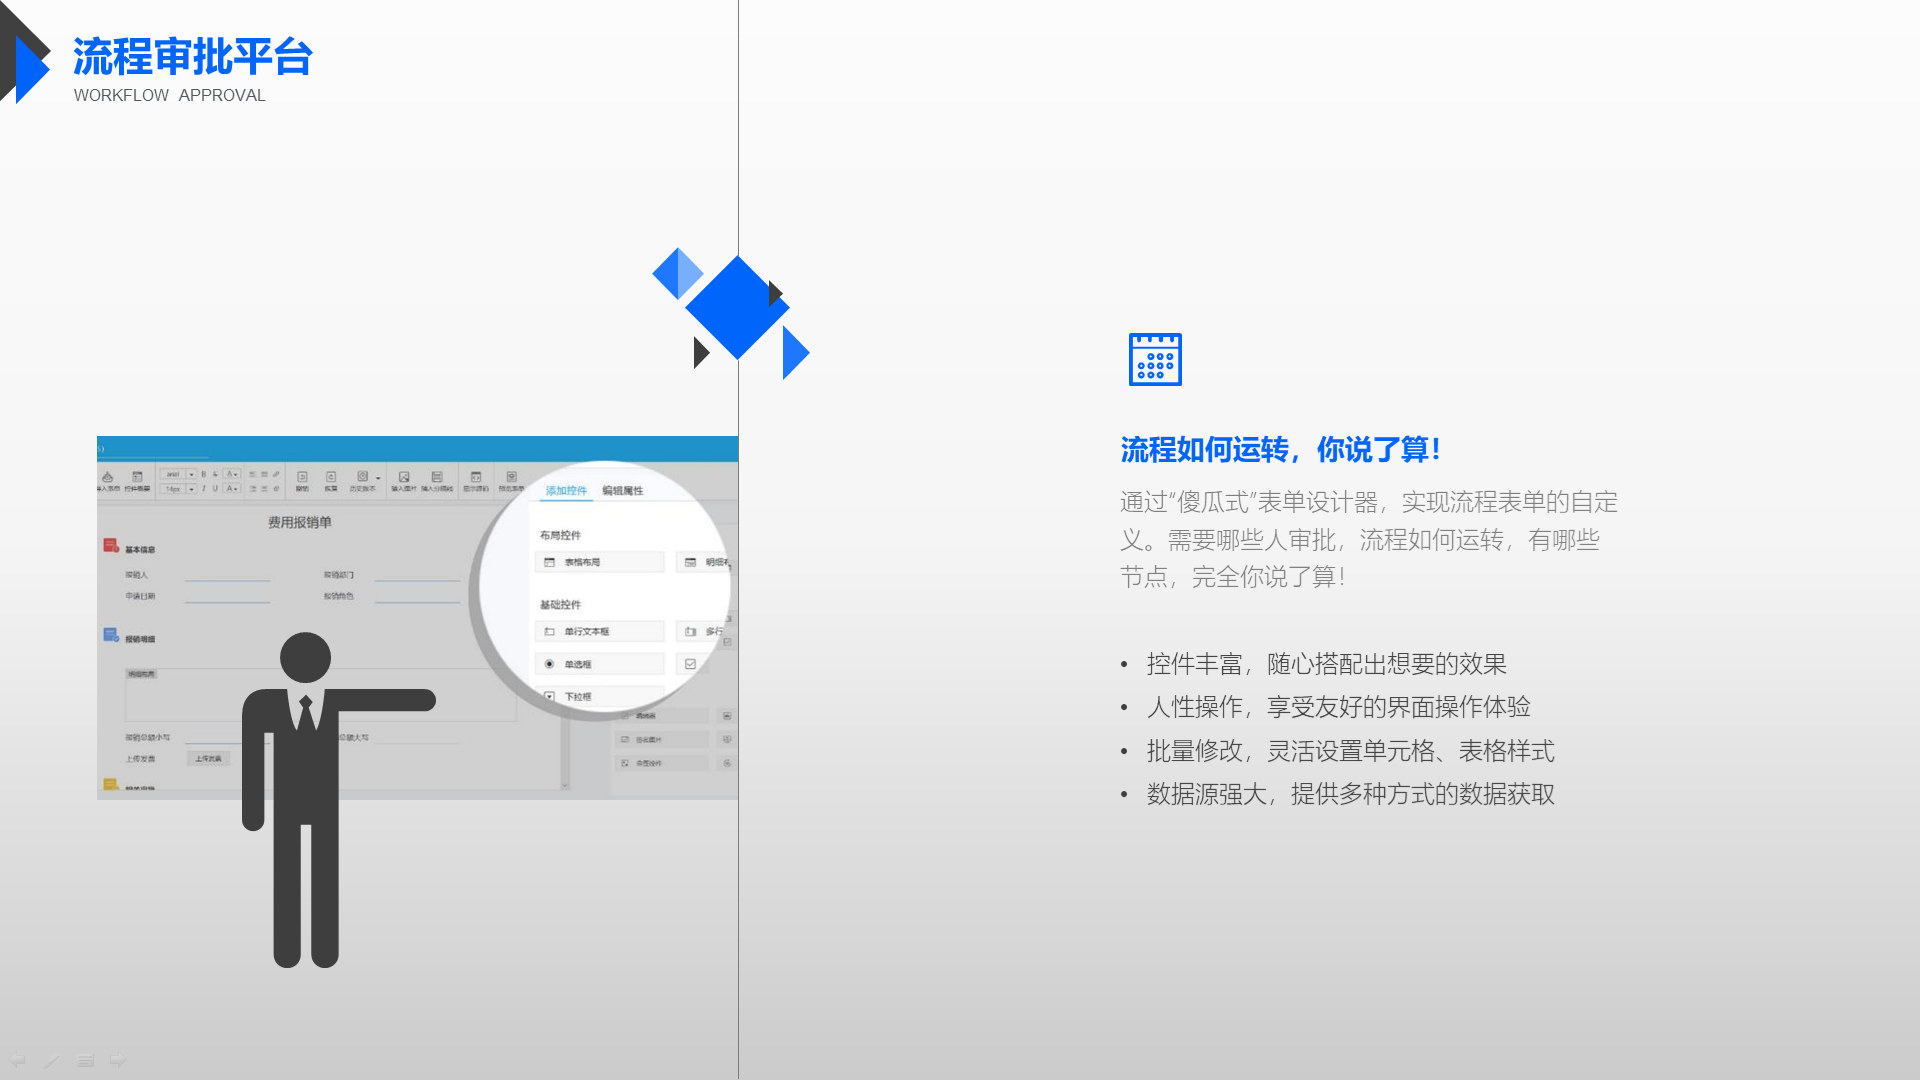The width and height of the screenshot is (1920, 1080).
Task: Switch to the 编辑属性 tab
Action: pos(622,490)
